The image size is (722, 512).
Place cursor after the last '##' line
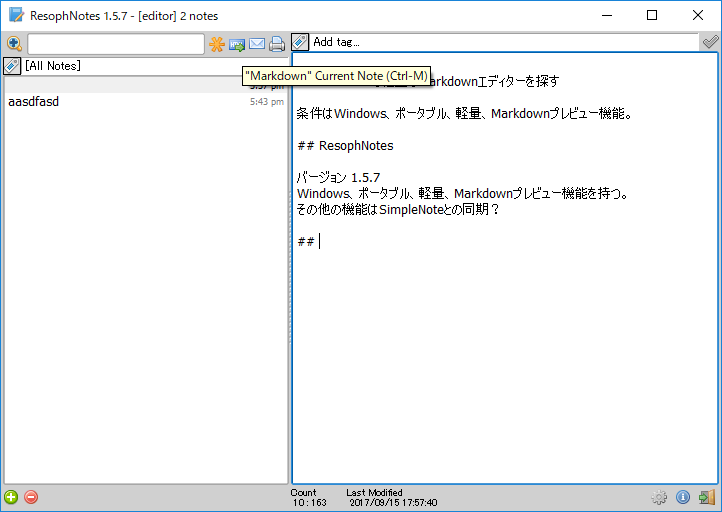[319, 241]
